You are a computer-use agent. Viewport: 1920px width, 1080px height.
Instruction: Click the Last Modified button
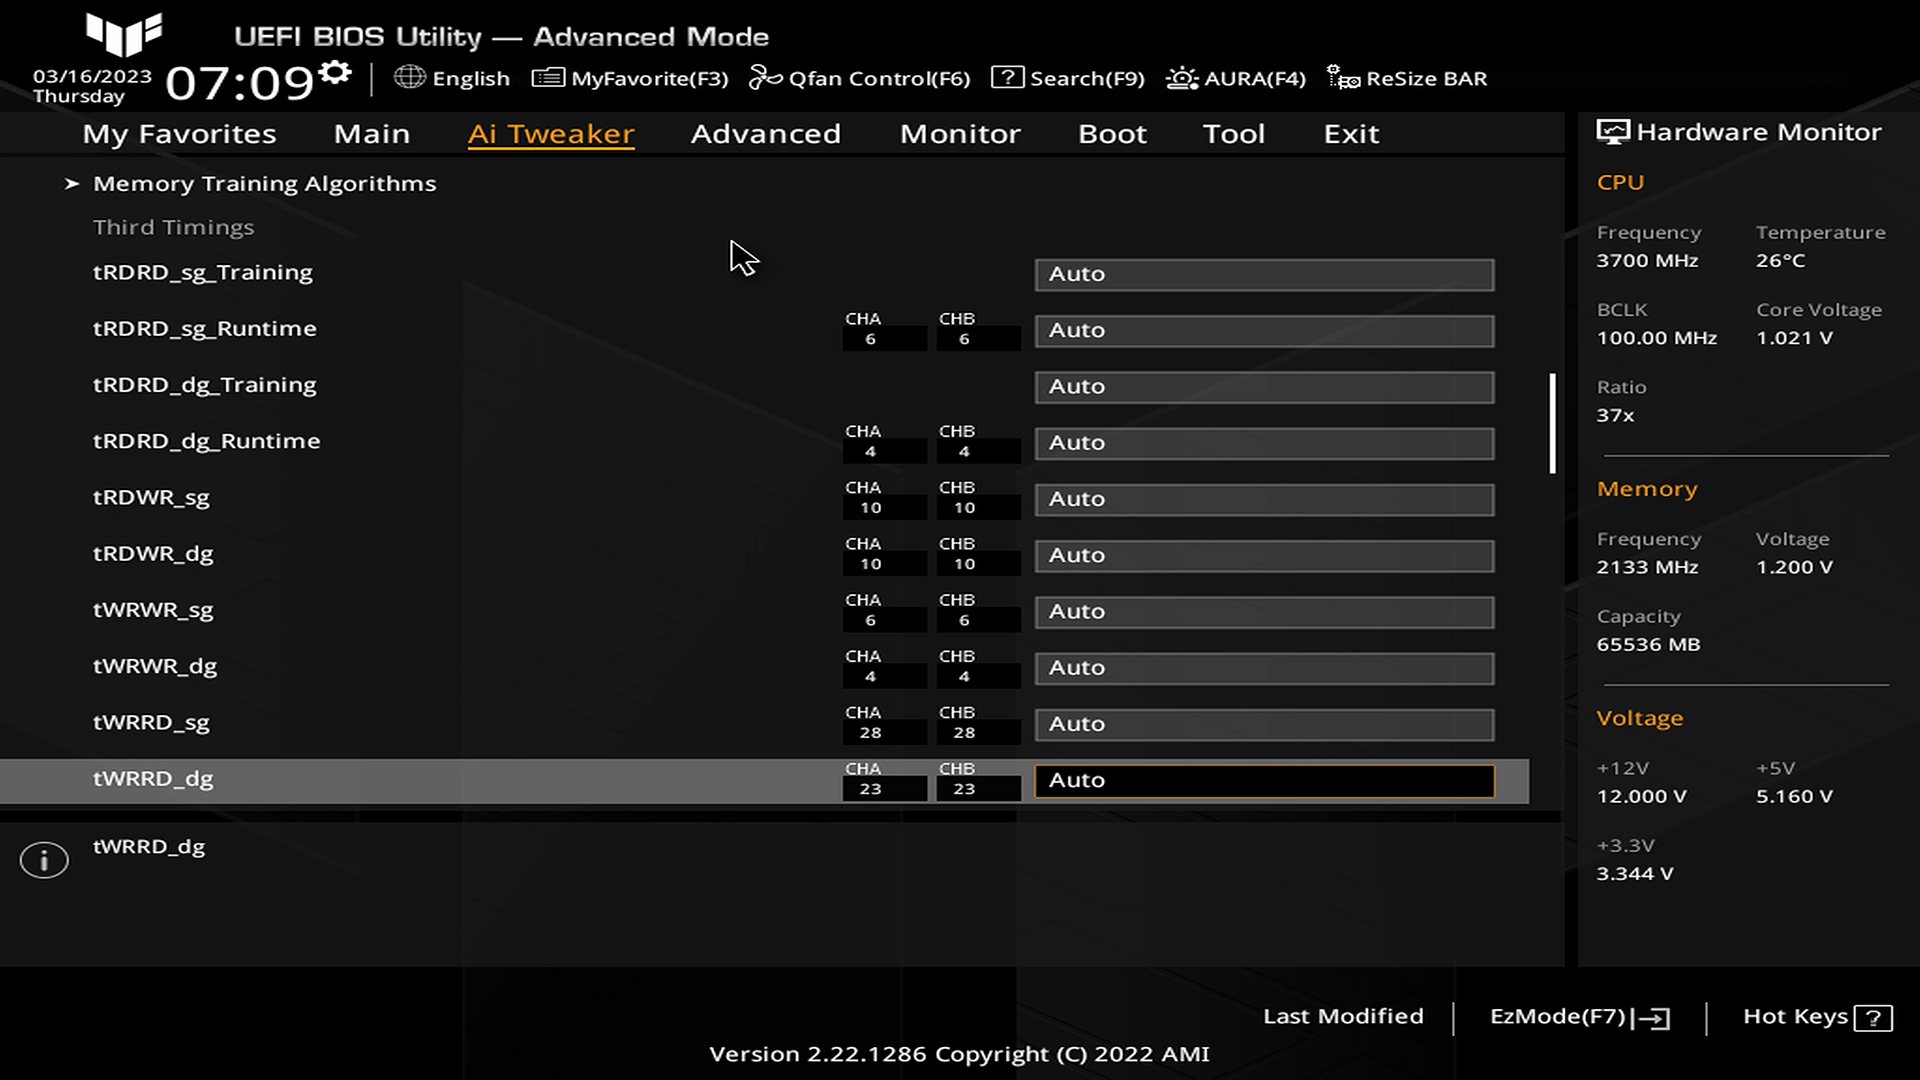point(1343,1016)
